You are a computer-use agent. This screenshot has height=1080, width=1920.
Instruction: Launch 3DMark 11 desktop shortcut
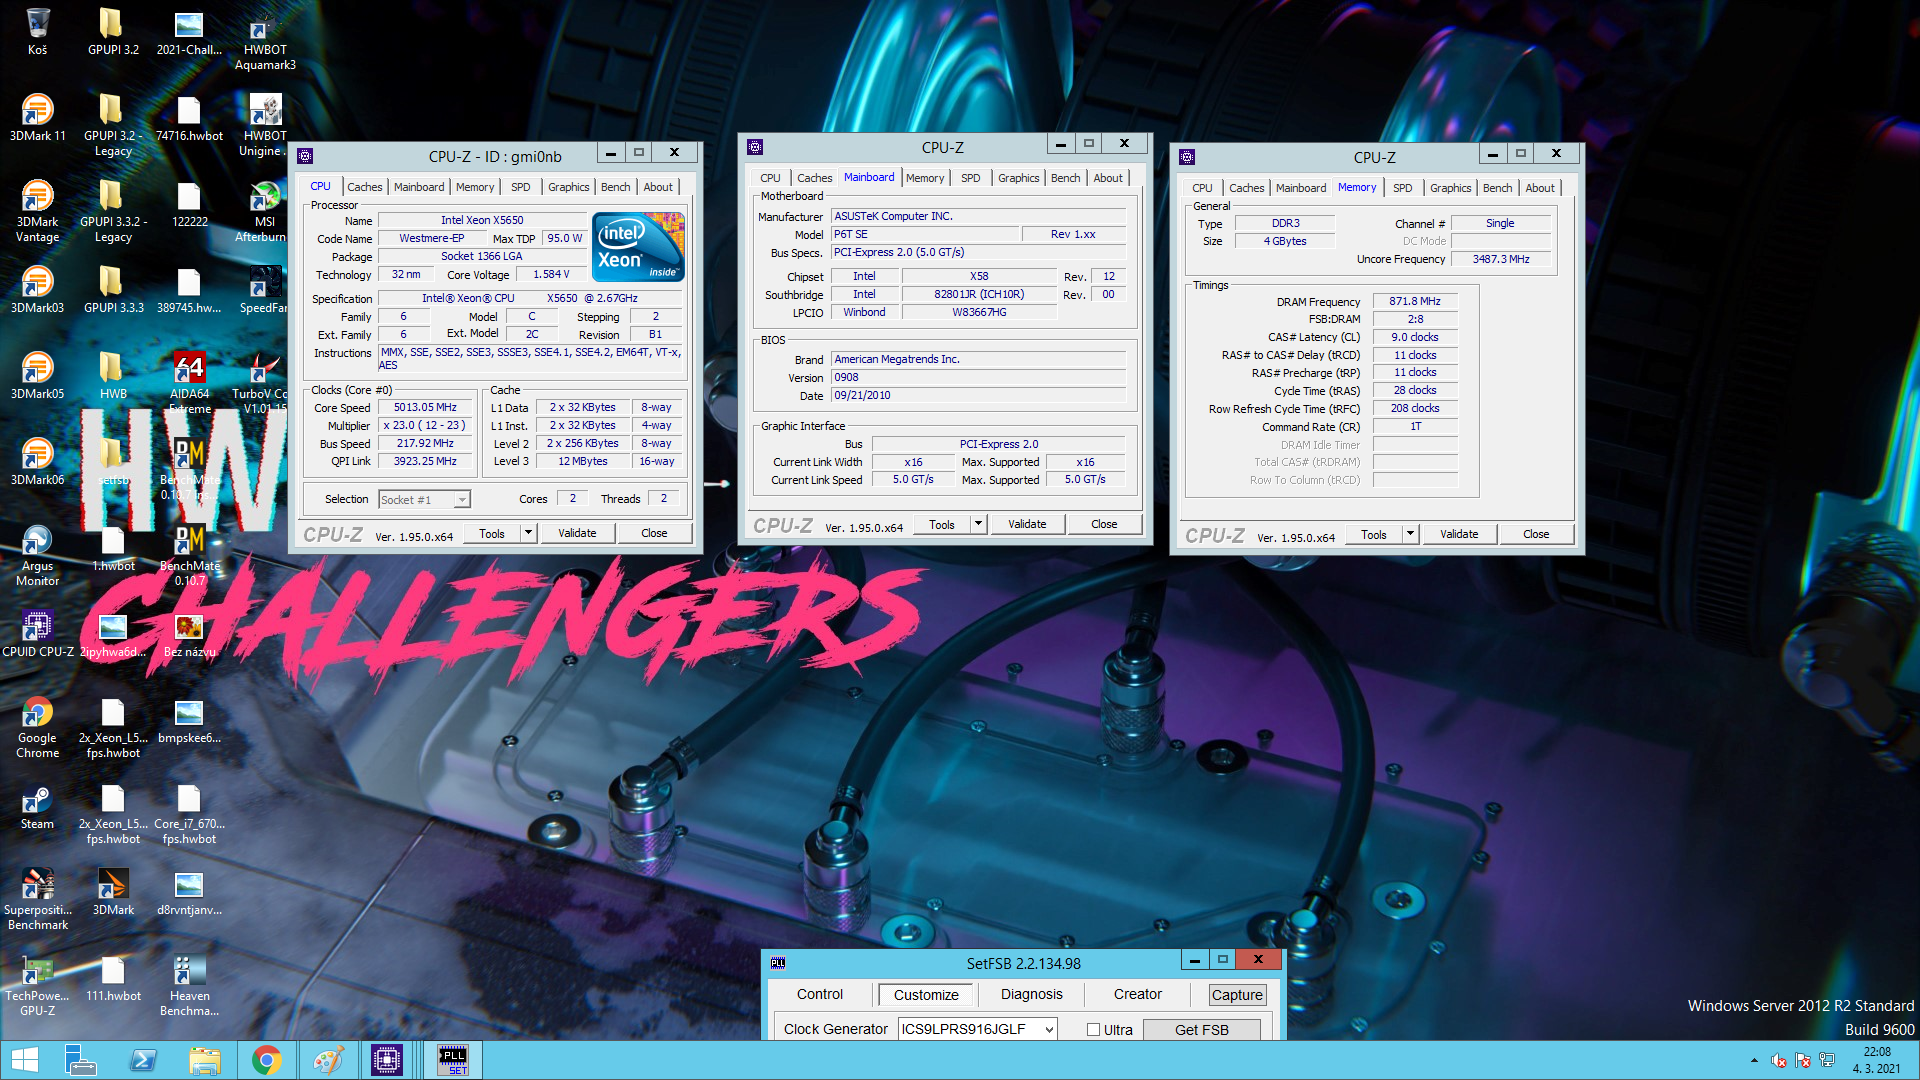(37, 117)
